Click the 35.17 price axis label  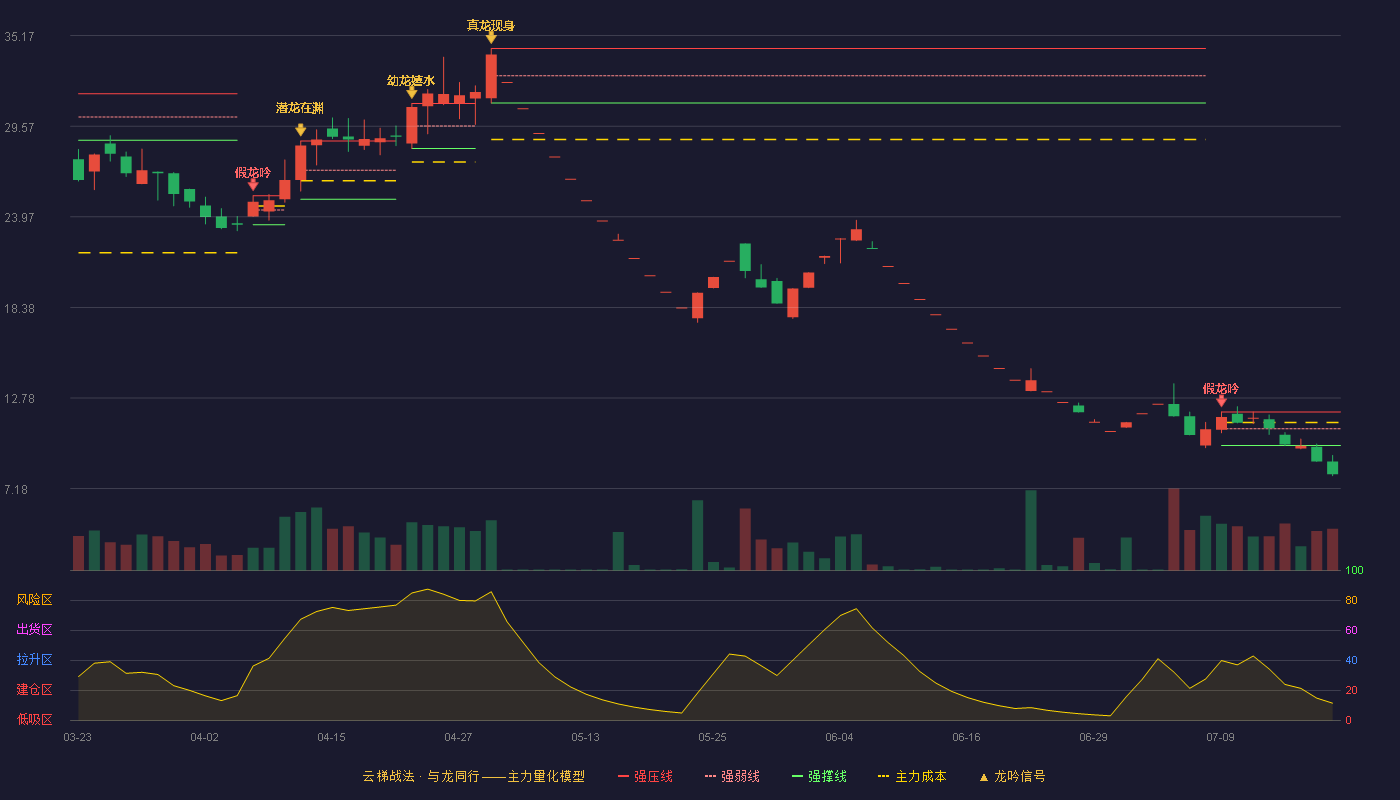[x=19, y=37]
